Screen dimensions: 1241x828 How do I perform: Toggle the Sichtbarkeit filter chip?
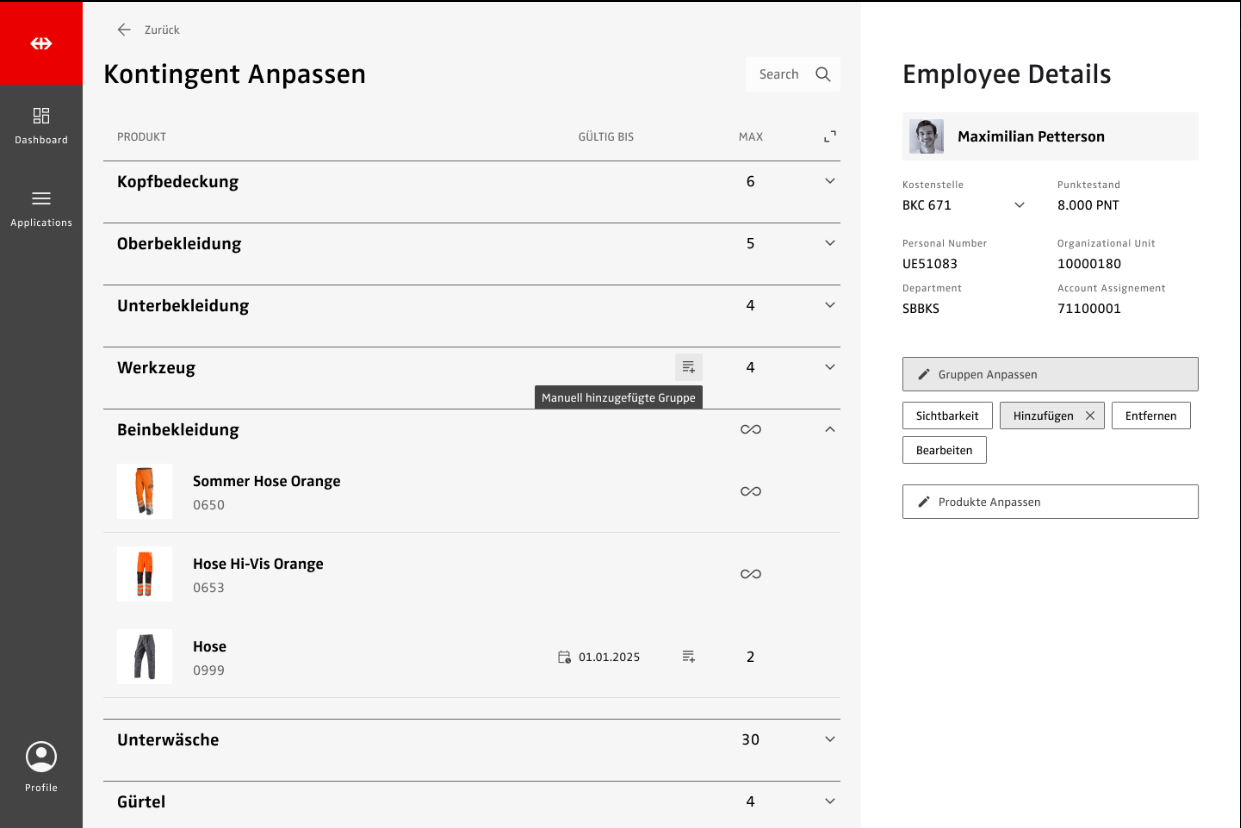947,416
